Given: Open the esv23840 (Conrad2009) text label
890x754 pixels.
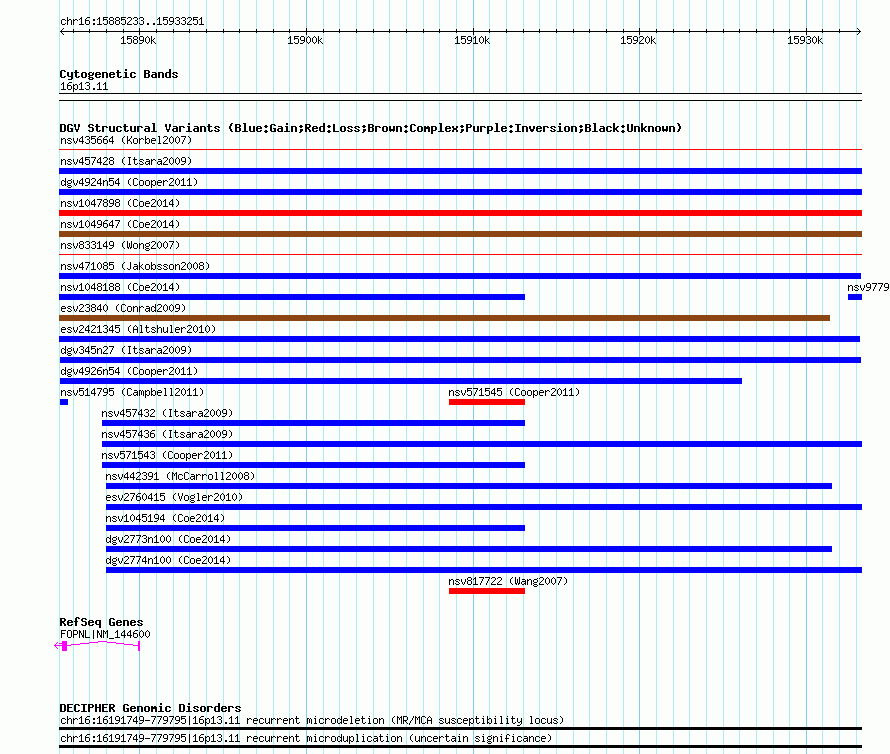Looking at the screenshot, I should point(123,308).
